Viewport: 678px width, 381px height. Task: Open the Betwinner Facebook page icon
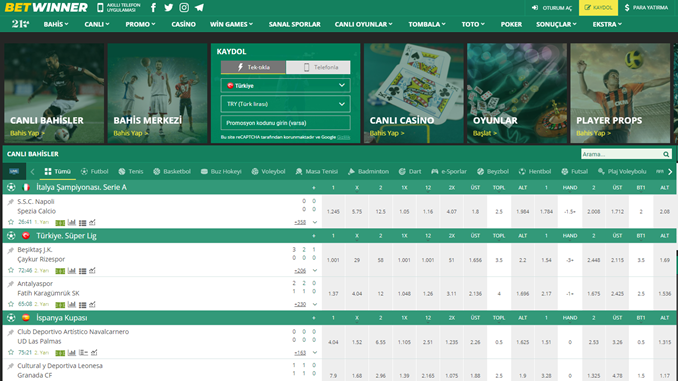coord(153,8)
